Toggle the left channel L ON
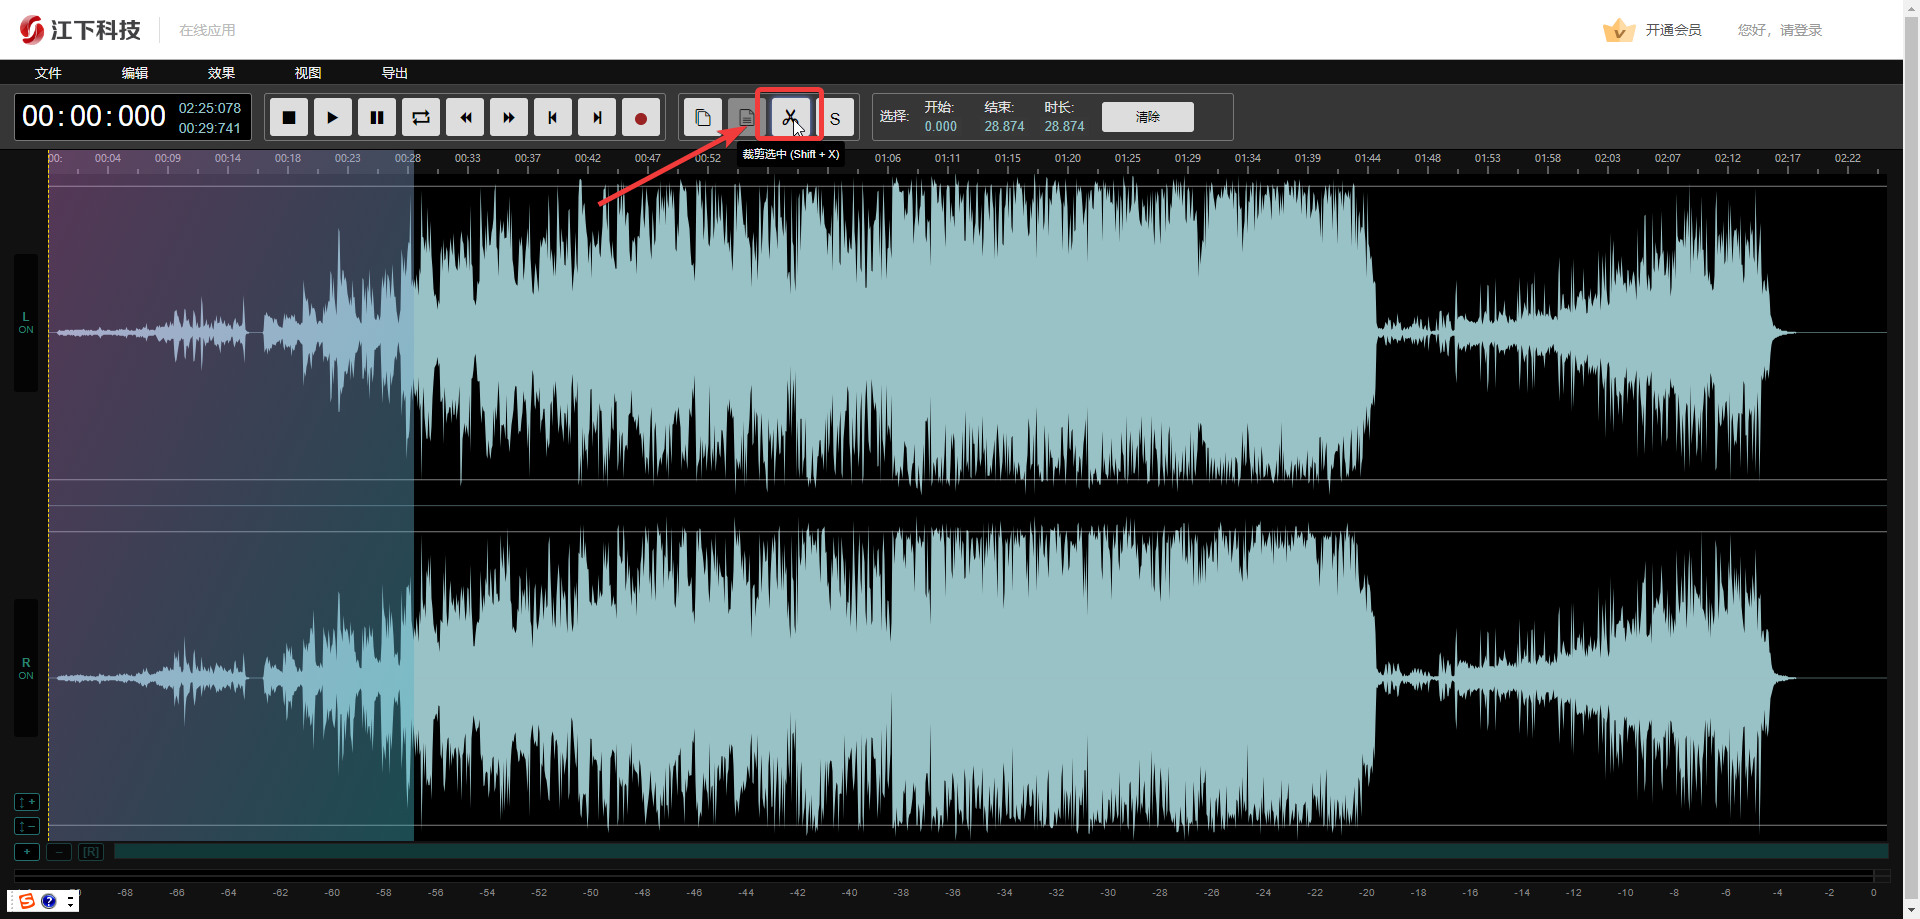 26,322
